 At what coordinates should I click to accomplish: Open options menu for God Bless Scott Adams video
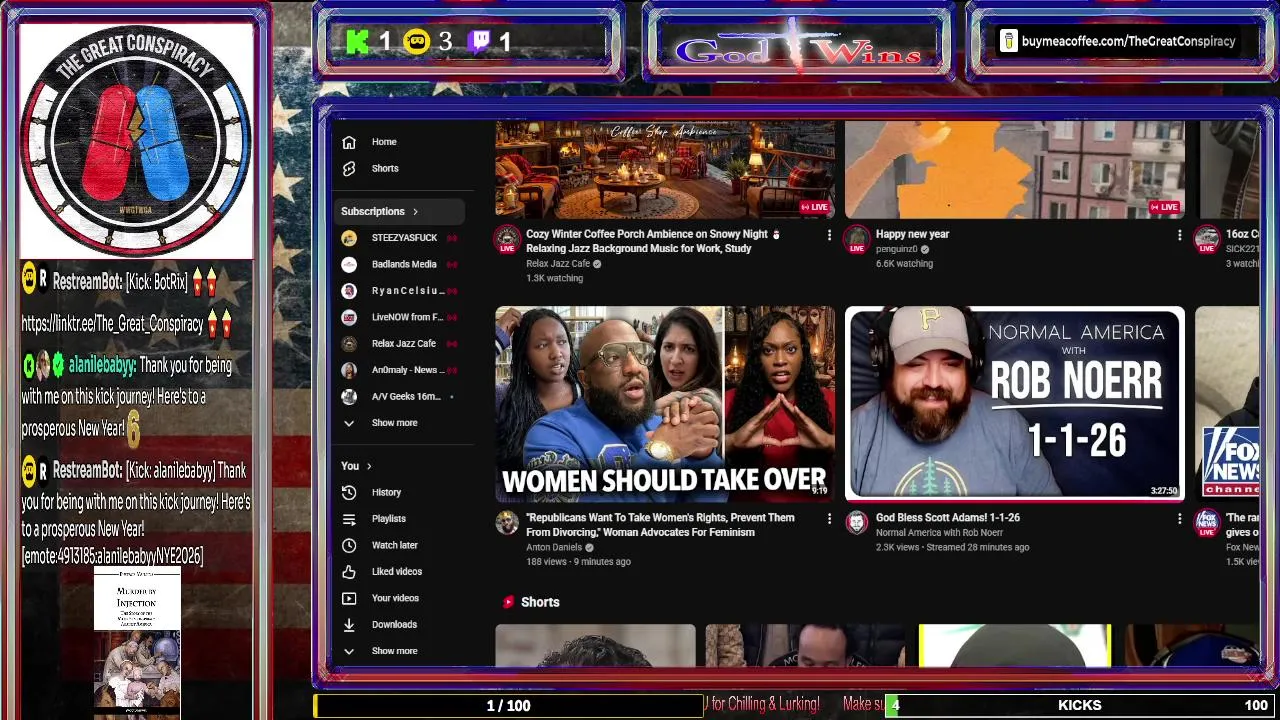1179,519
